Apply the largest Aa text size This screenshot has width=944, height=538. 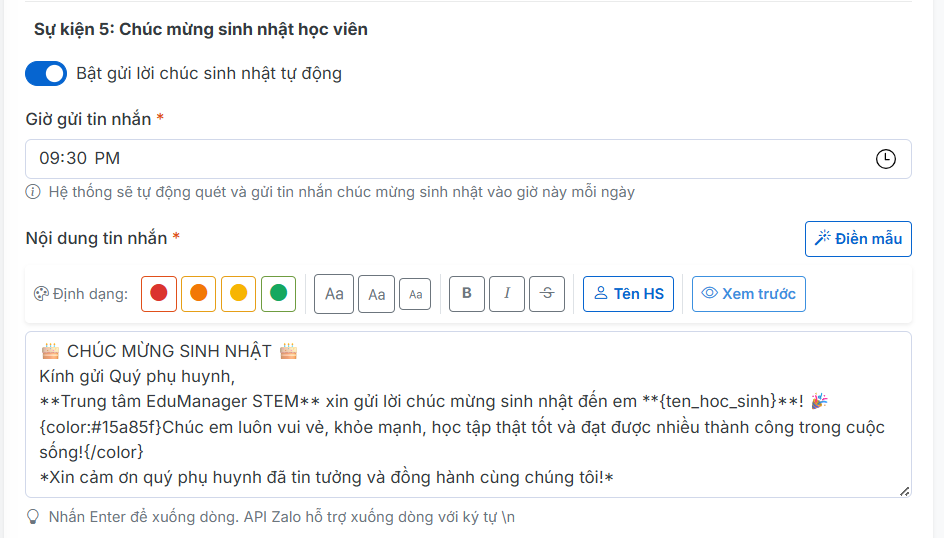334,294
